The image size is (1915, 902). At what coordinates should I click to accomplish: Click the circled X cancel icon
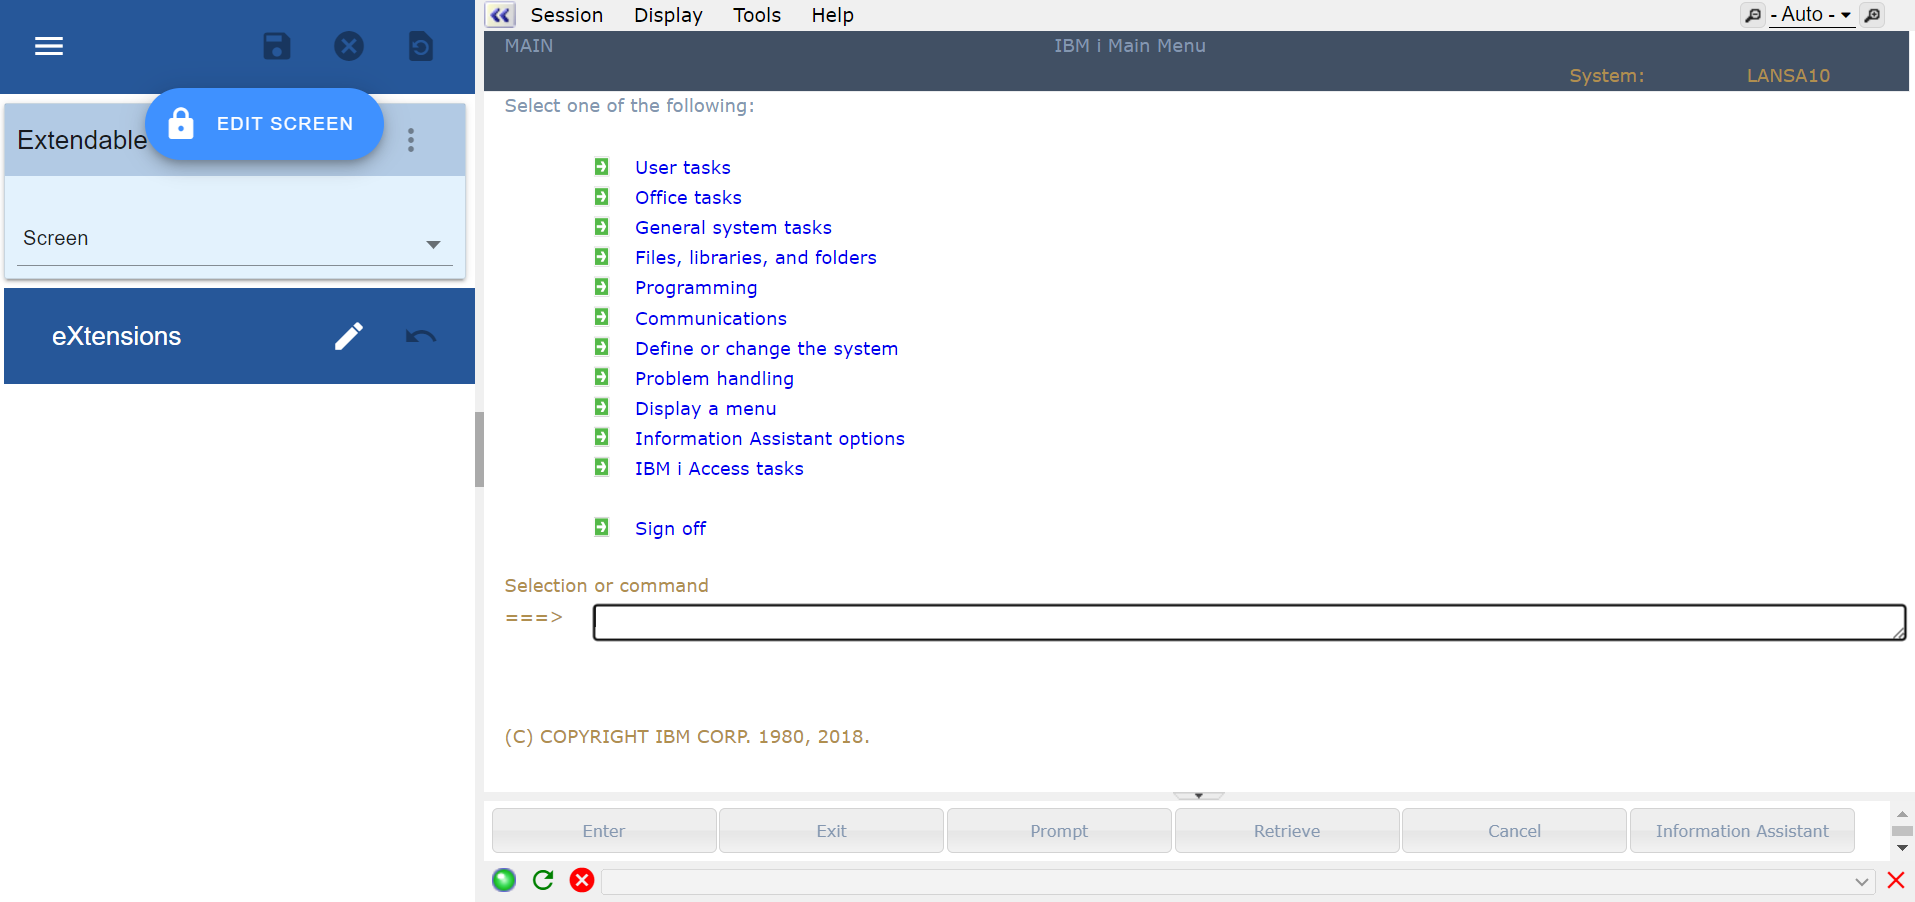[349, 46]
